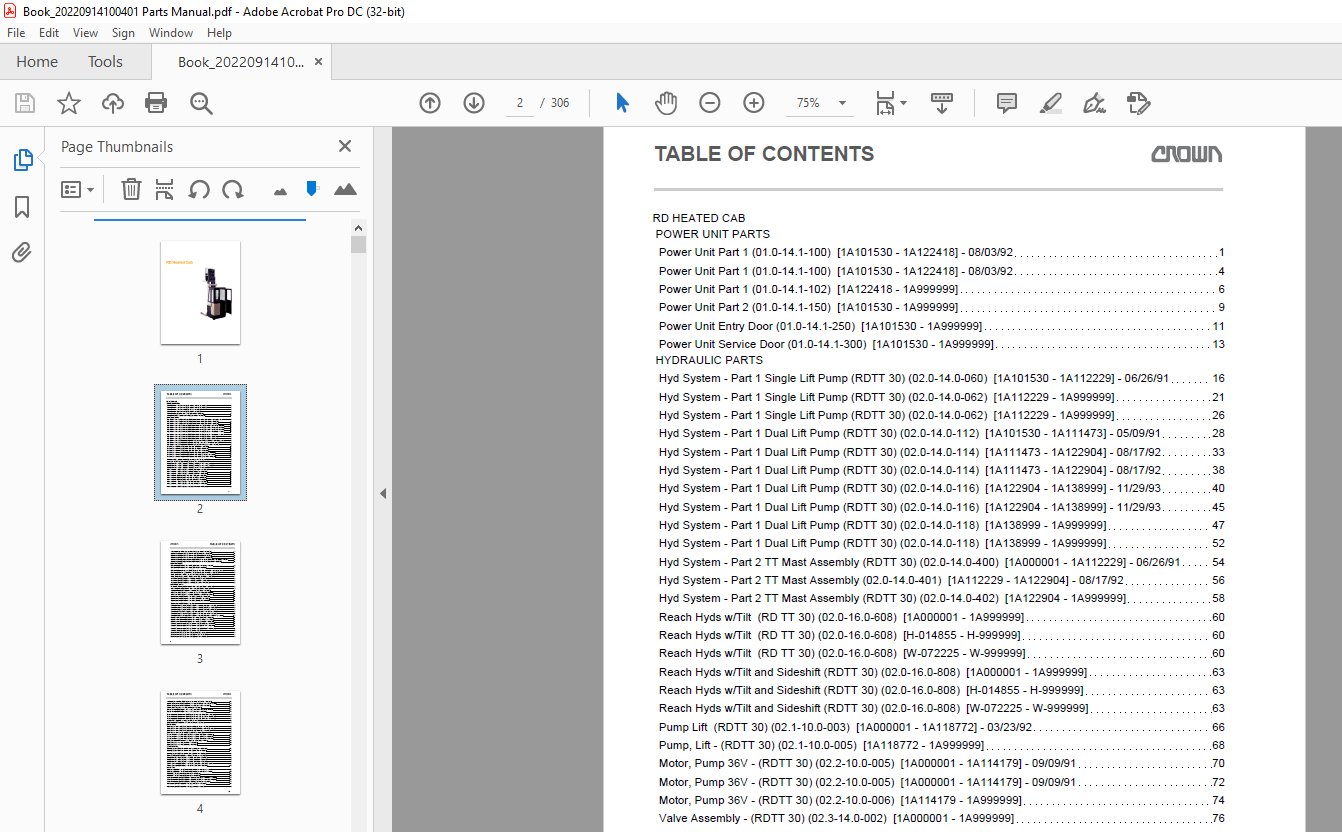Adjust thumbnail size slider handle
Image resolution: width=1342 pixels, height=832 pixels.
pyautogui.click(x=312, y=188)
